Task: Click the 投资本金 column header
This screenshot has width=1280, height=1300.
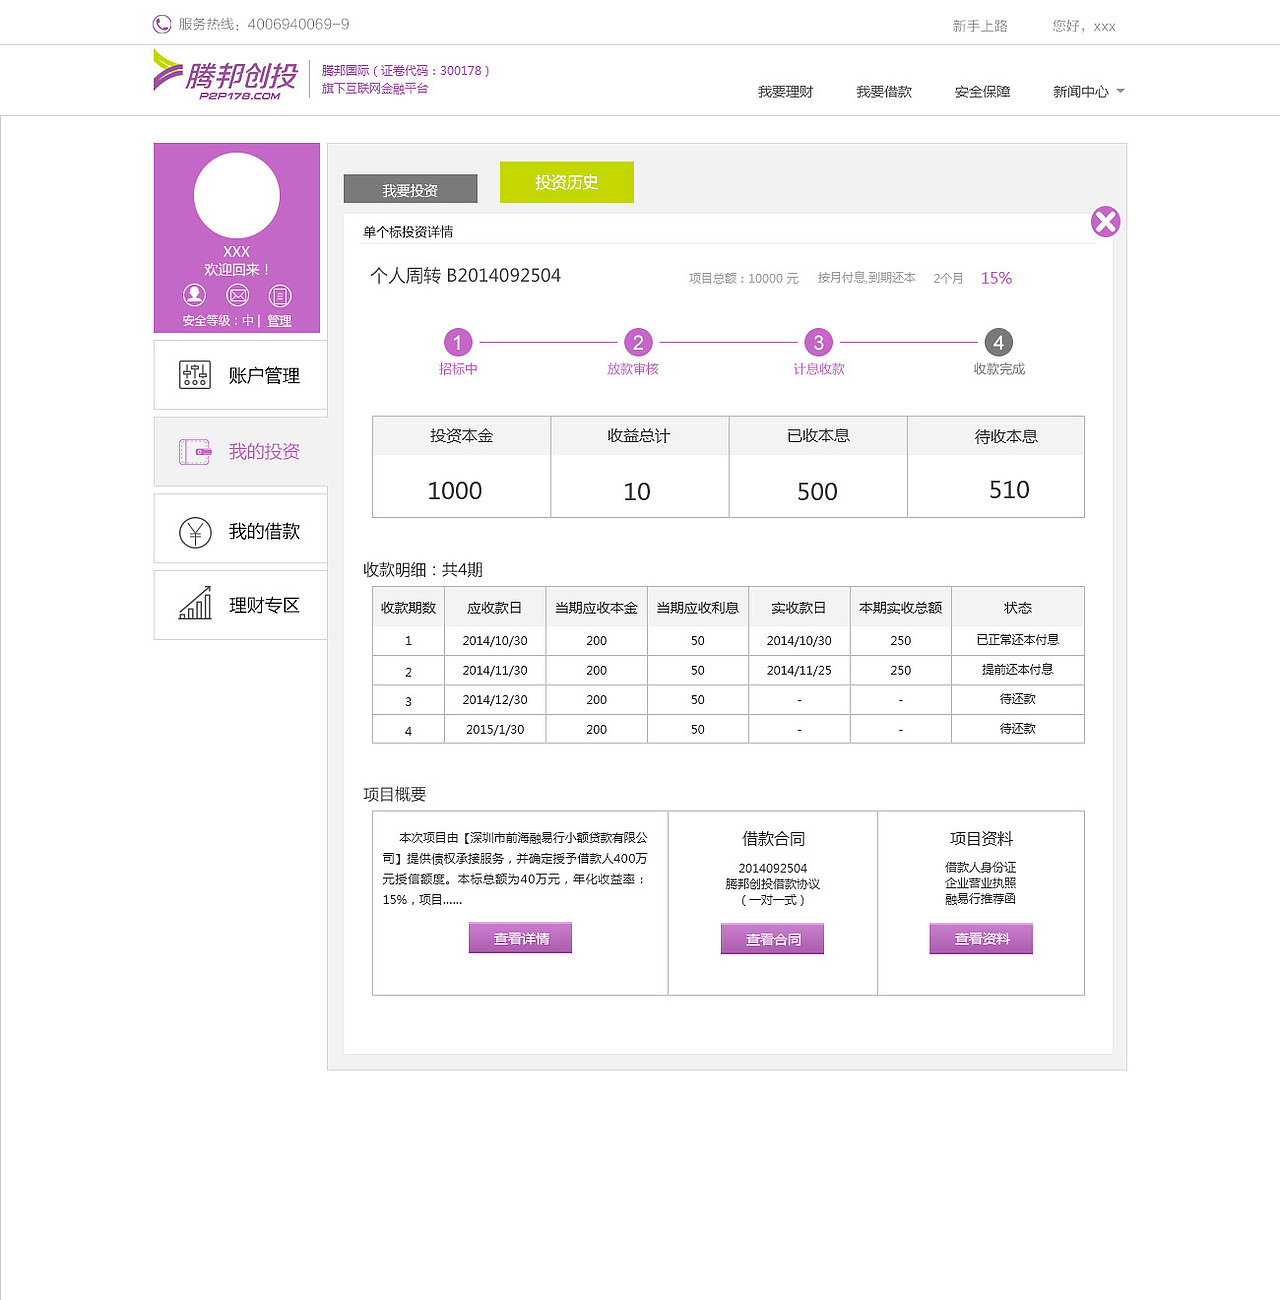Action: pyautogui.click(x=461, y=436)
